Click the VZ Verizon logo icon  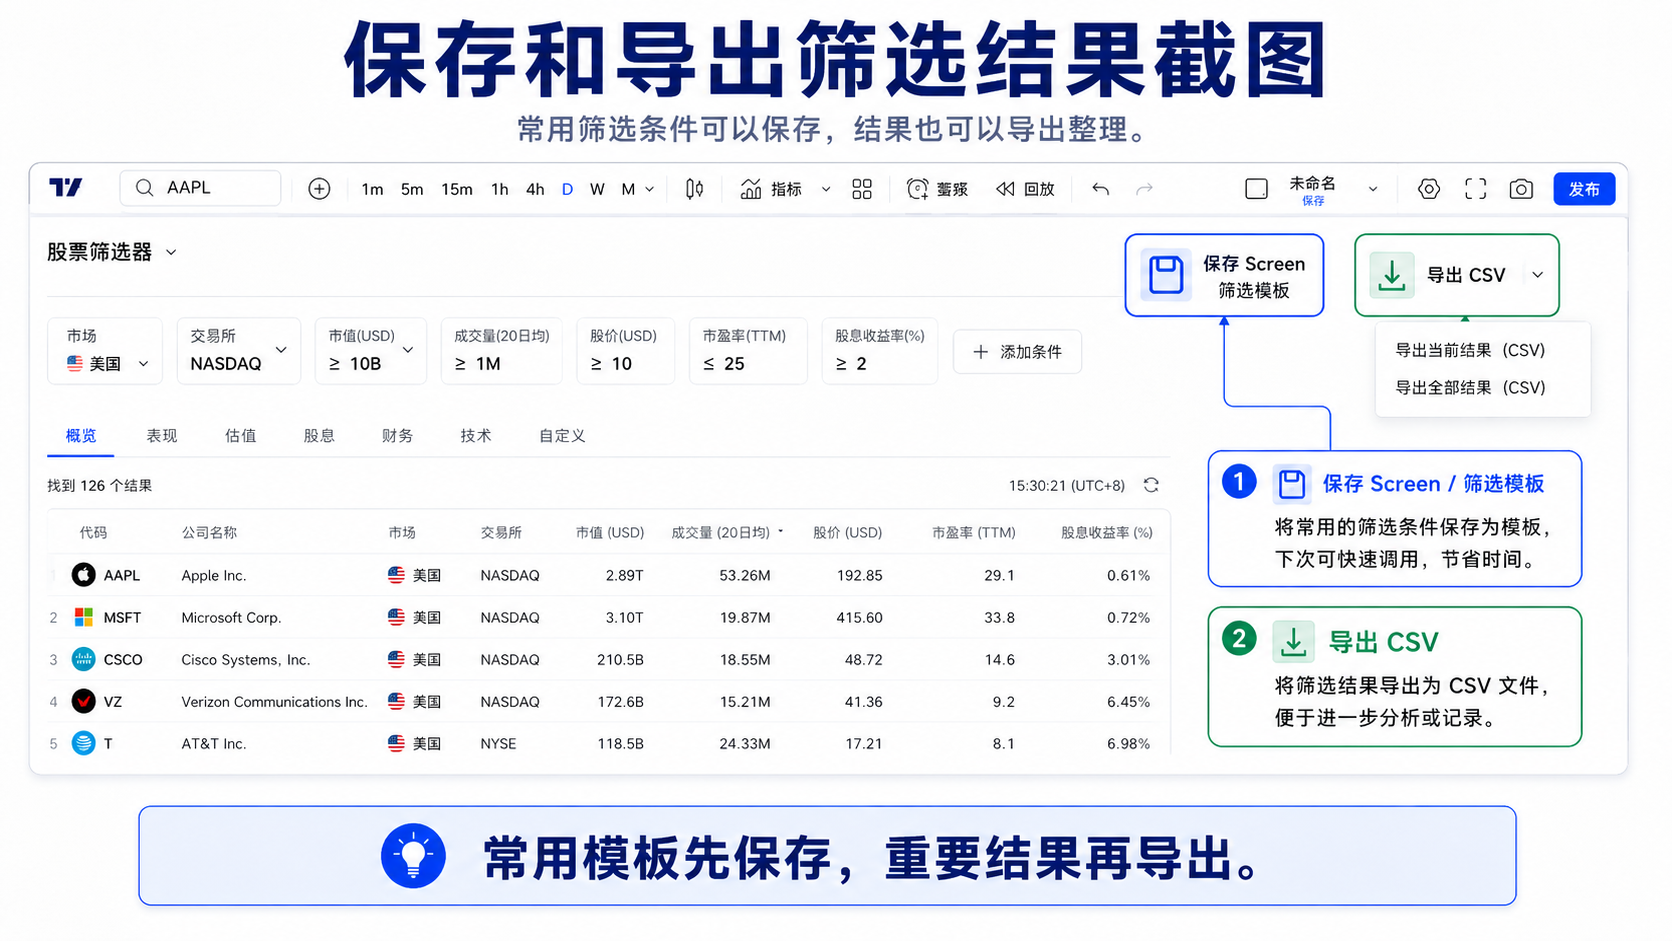pyautogui.click(x=84, y=701)
